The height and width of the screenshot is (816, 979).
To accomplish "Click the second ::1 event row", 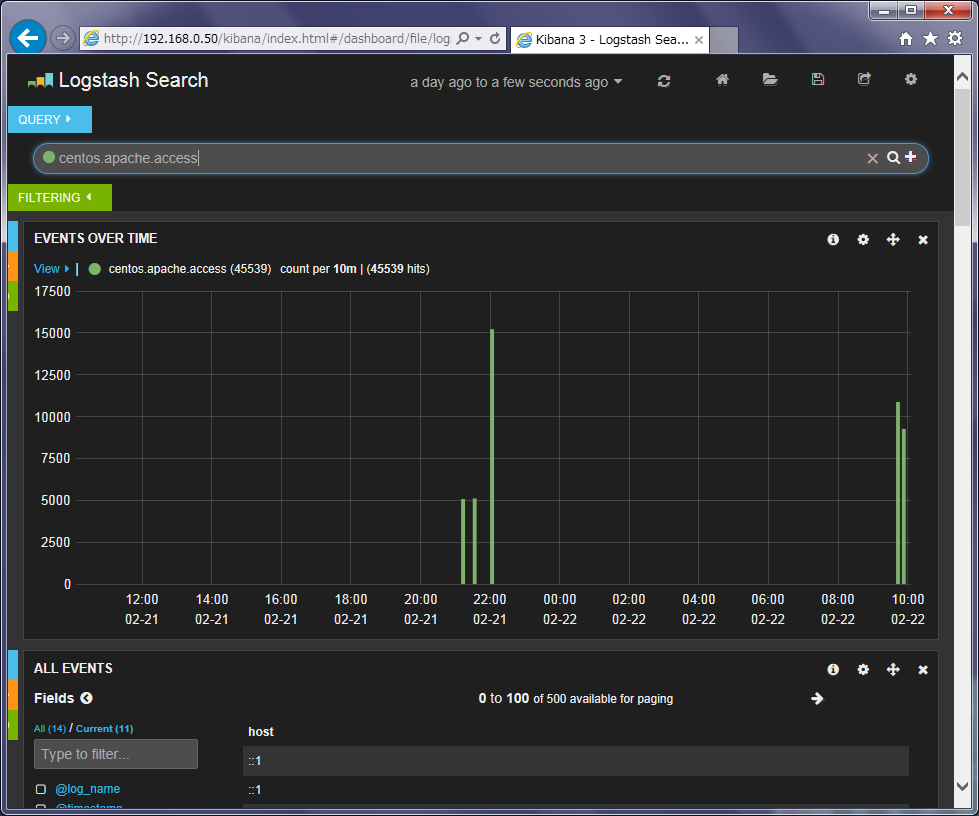I will click(576, 790).
